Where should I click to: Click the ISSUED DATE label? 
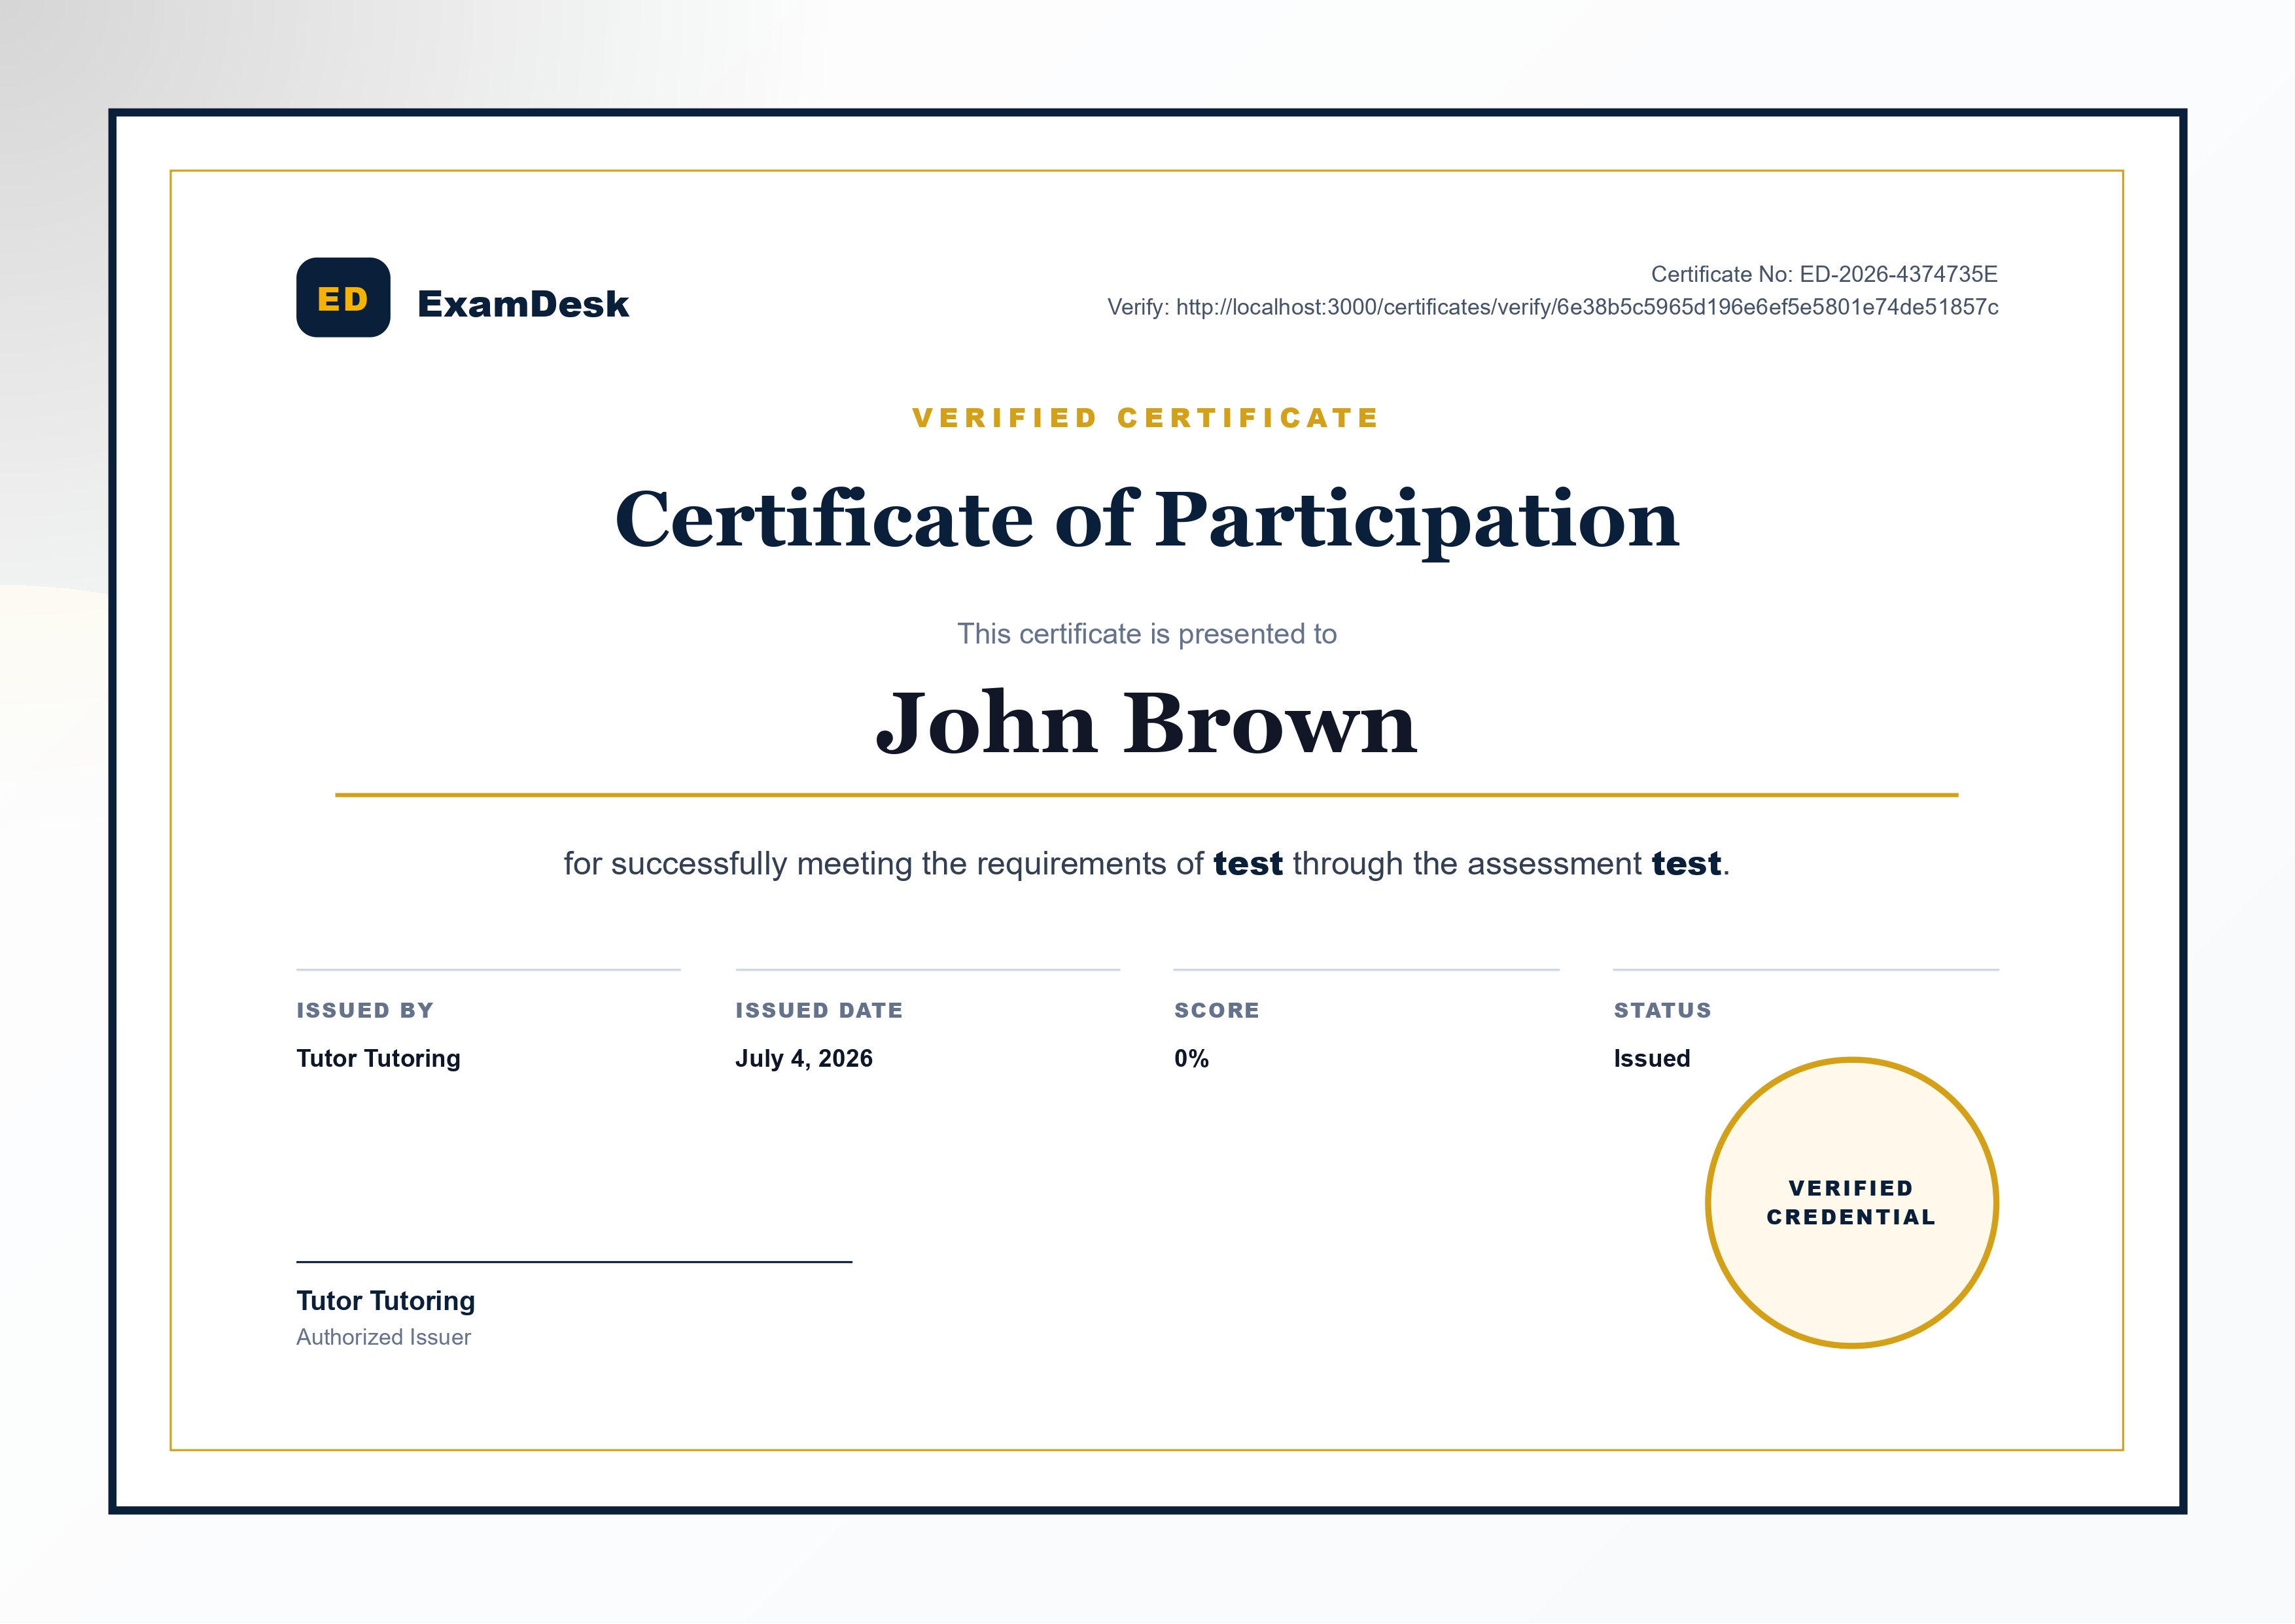coord(819,1010)
